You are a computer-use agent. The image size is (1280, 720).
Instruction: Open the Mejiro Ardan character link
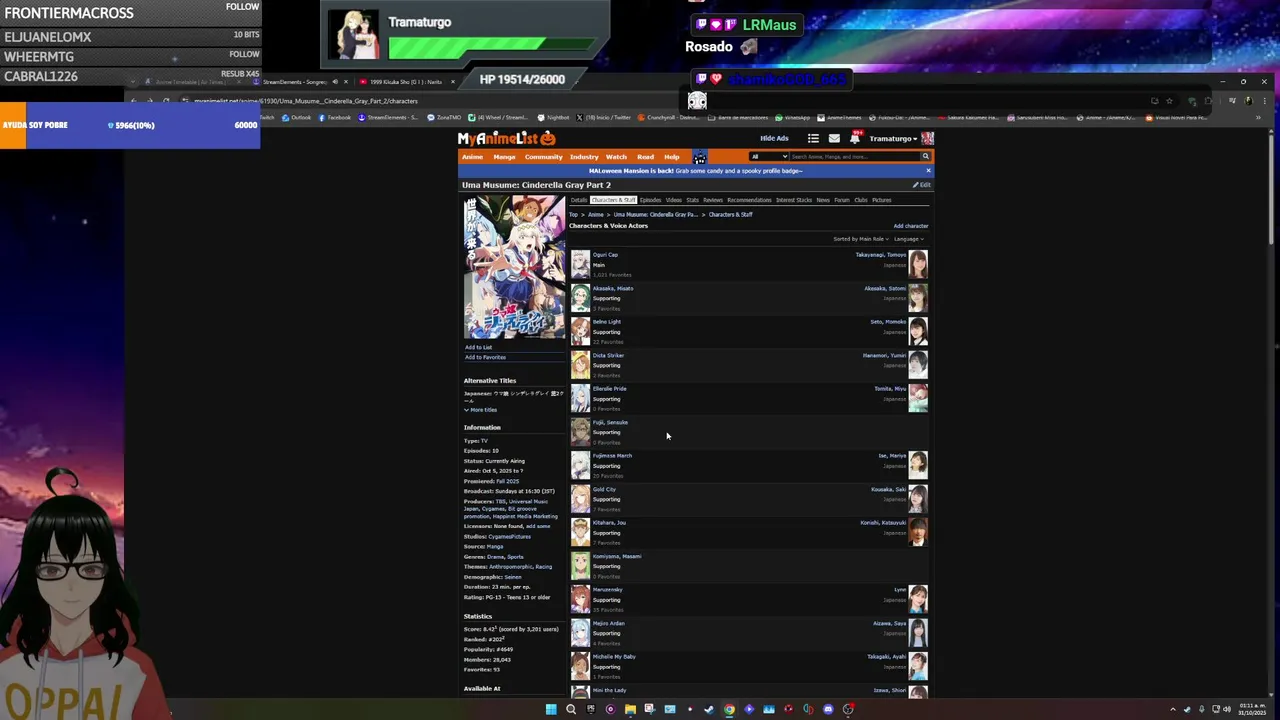click(x=608, y=623)
